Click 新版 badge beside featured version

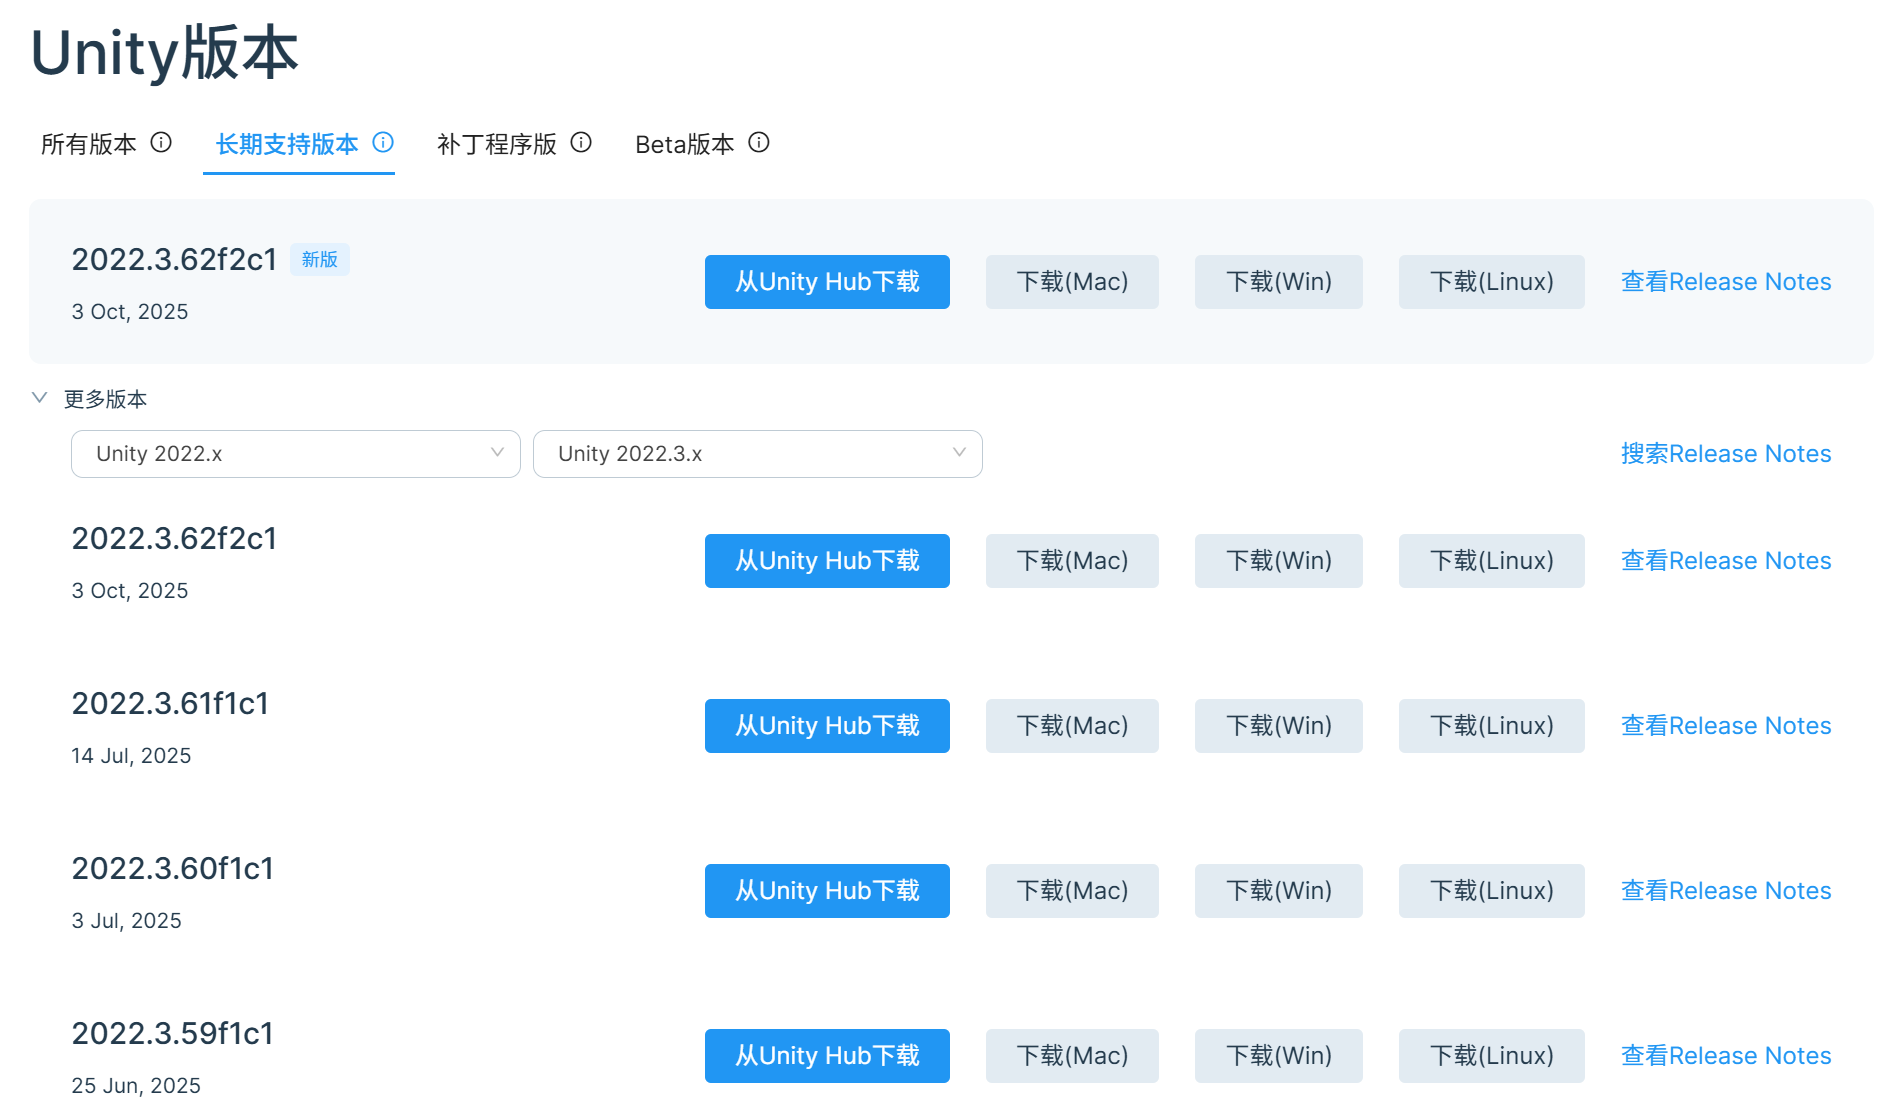coord(320,259)
